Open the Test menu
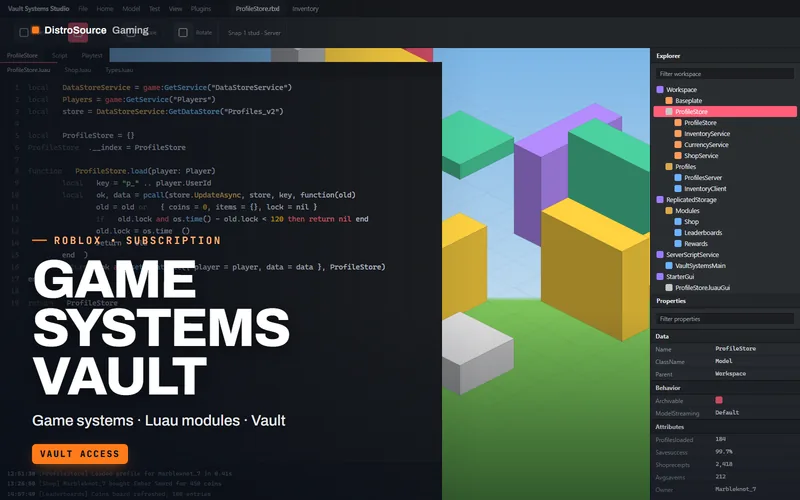The width and height of the screenshot is (800, 500). coord(155,9)
